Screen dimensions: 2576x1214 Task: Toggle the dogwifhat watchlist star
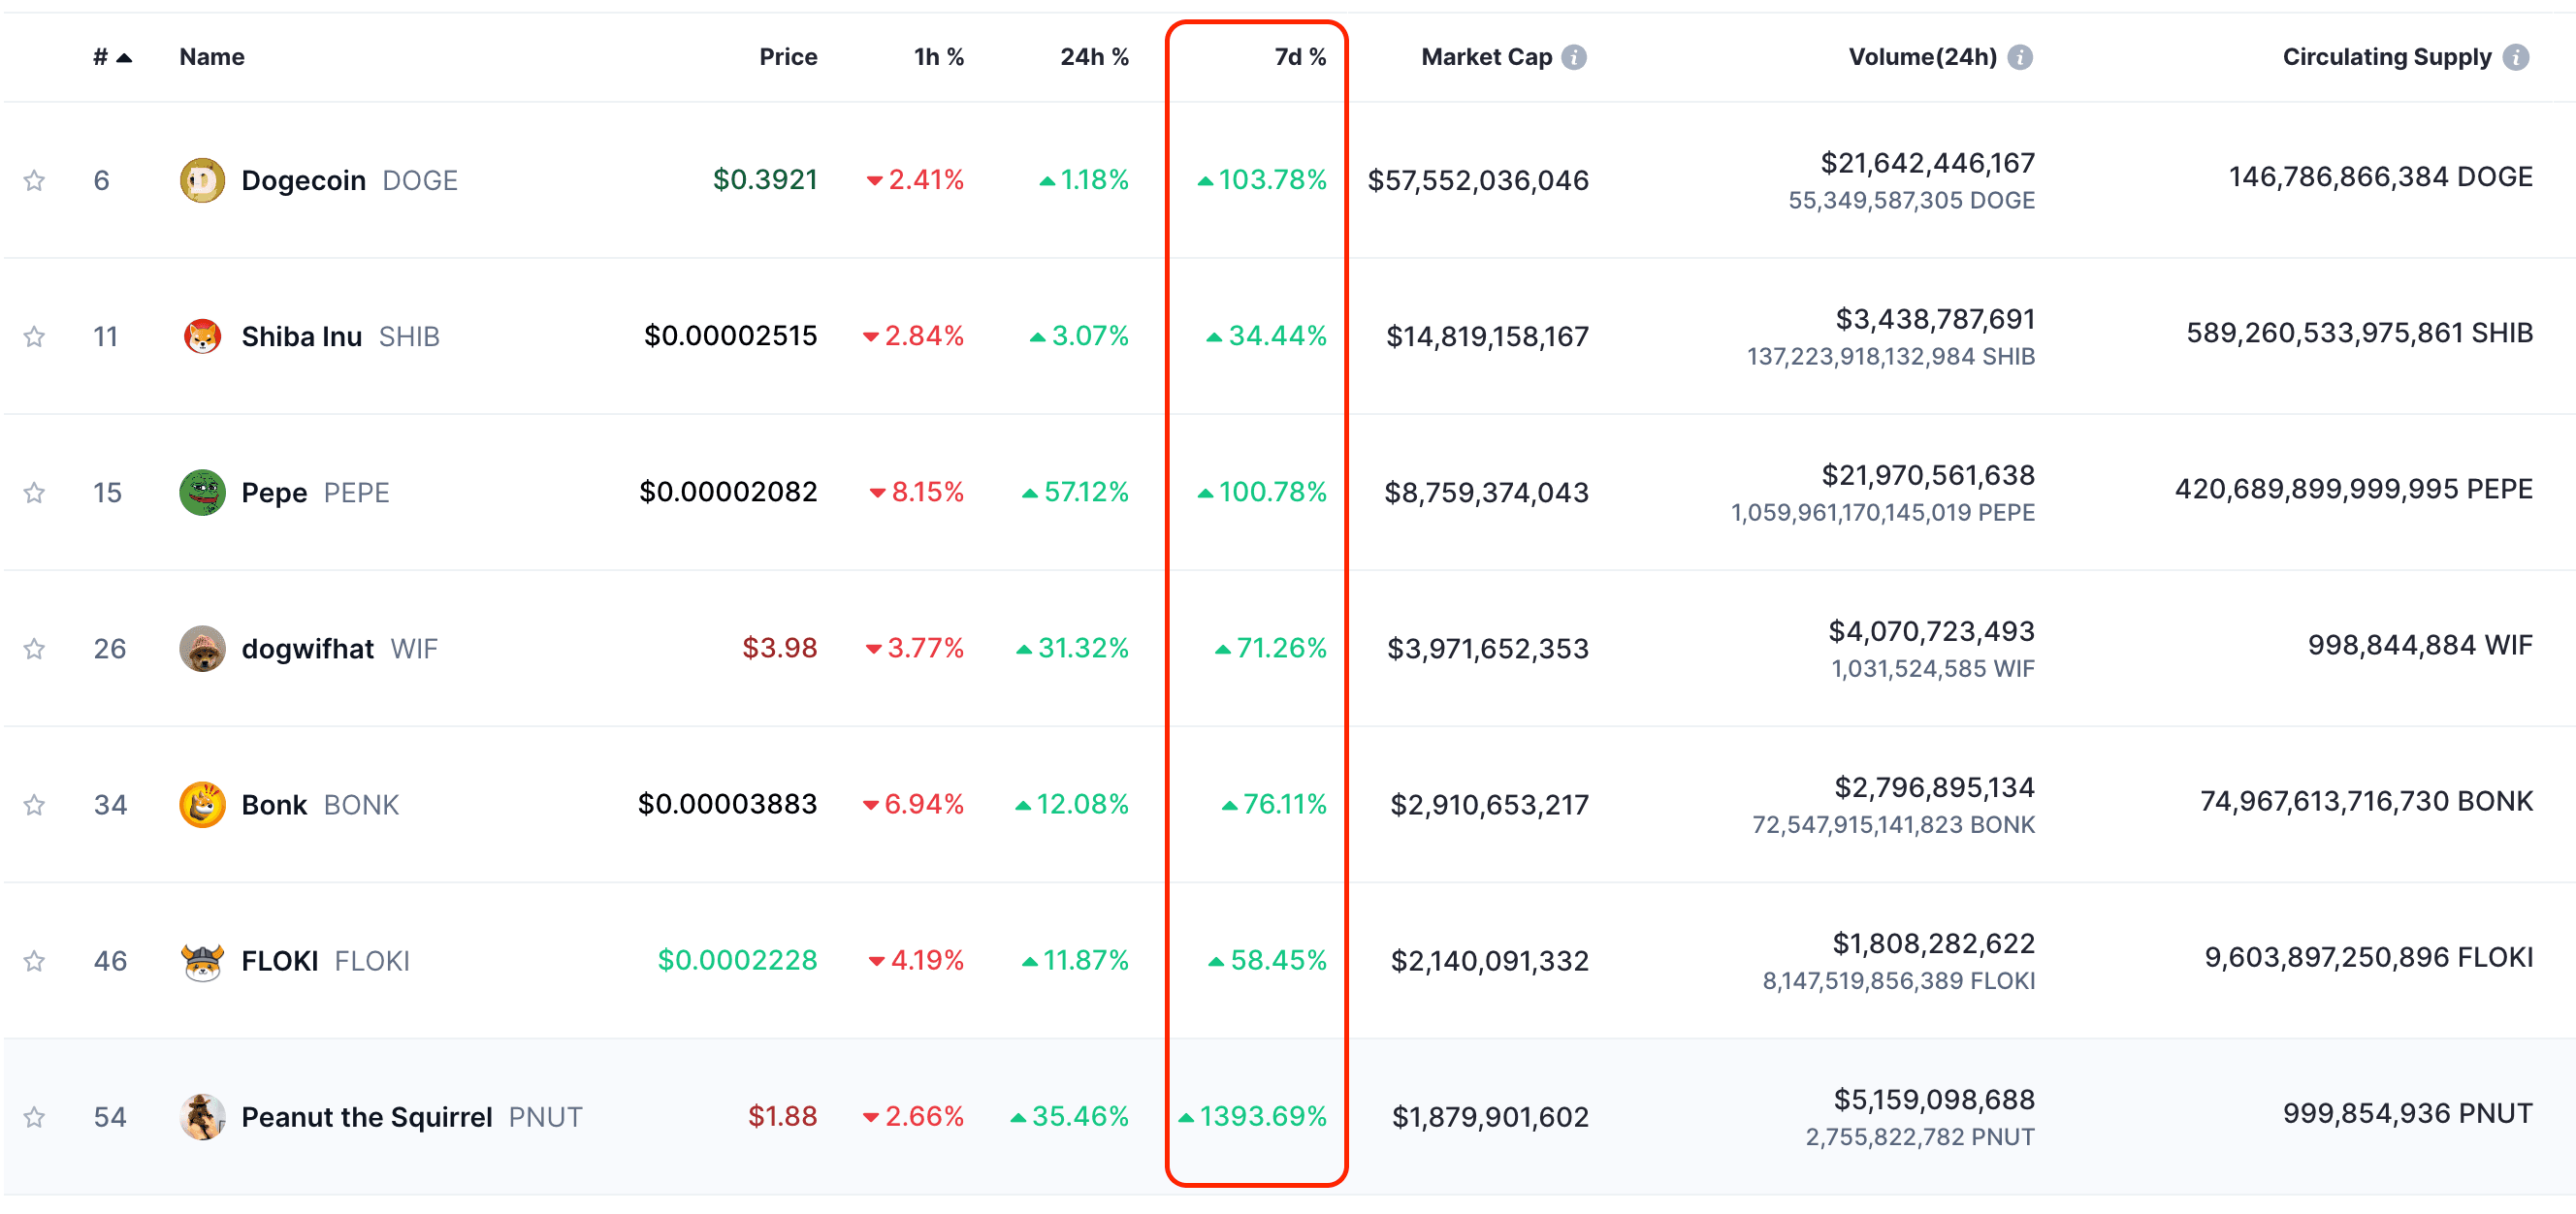tap(34, 648)
